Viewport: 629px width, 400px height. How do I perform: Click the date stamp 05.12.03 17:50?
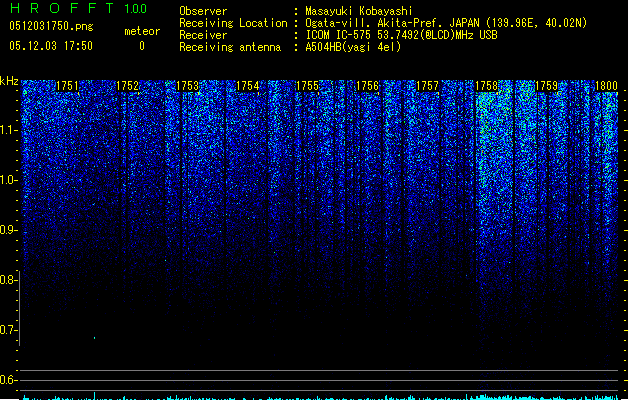click(51, 46)
